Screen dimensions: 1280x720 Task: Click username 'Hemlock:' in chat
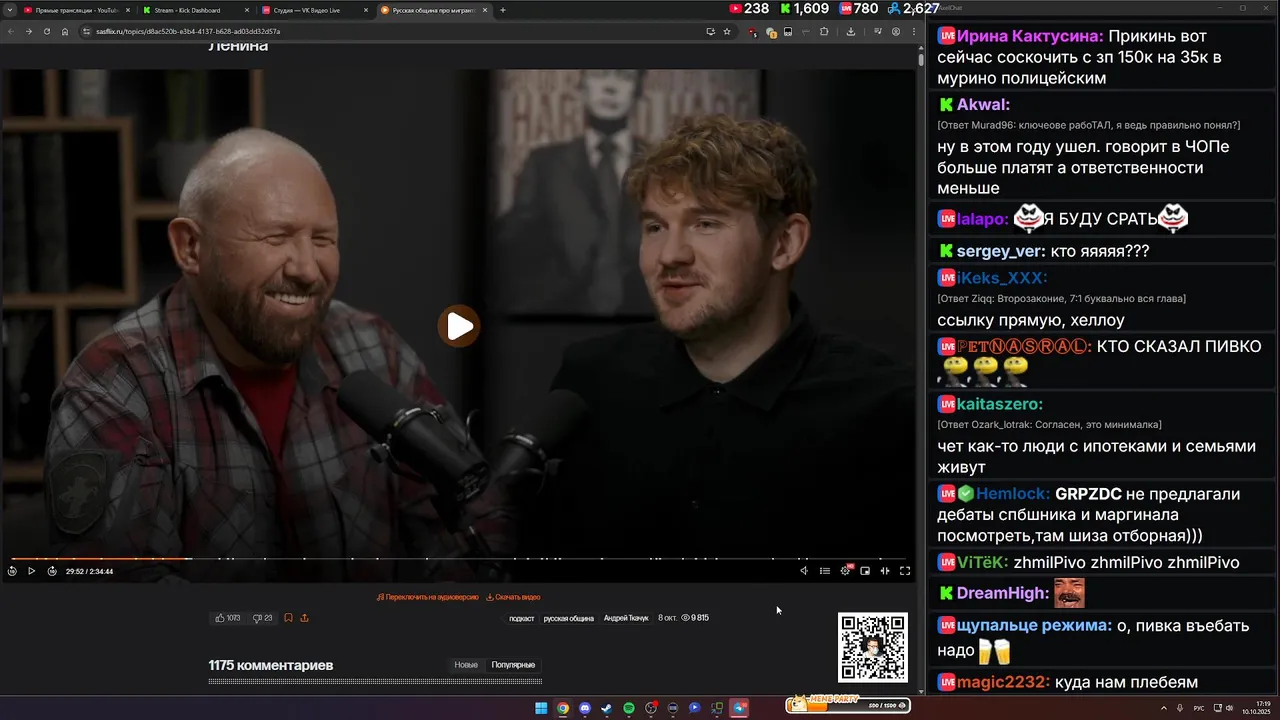(1013, 494)
